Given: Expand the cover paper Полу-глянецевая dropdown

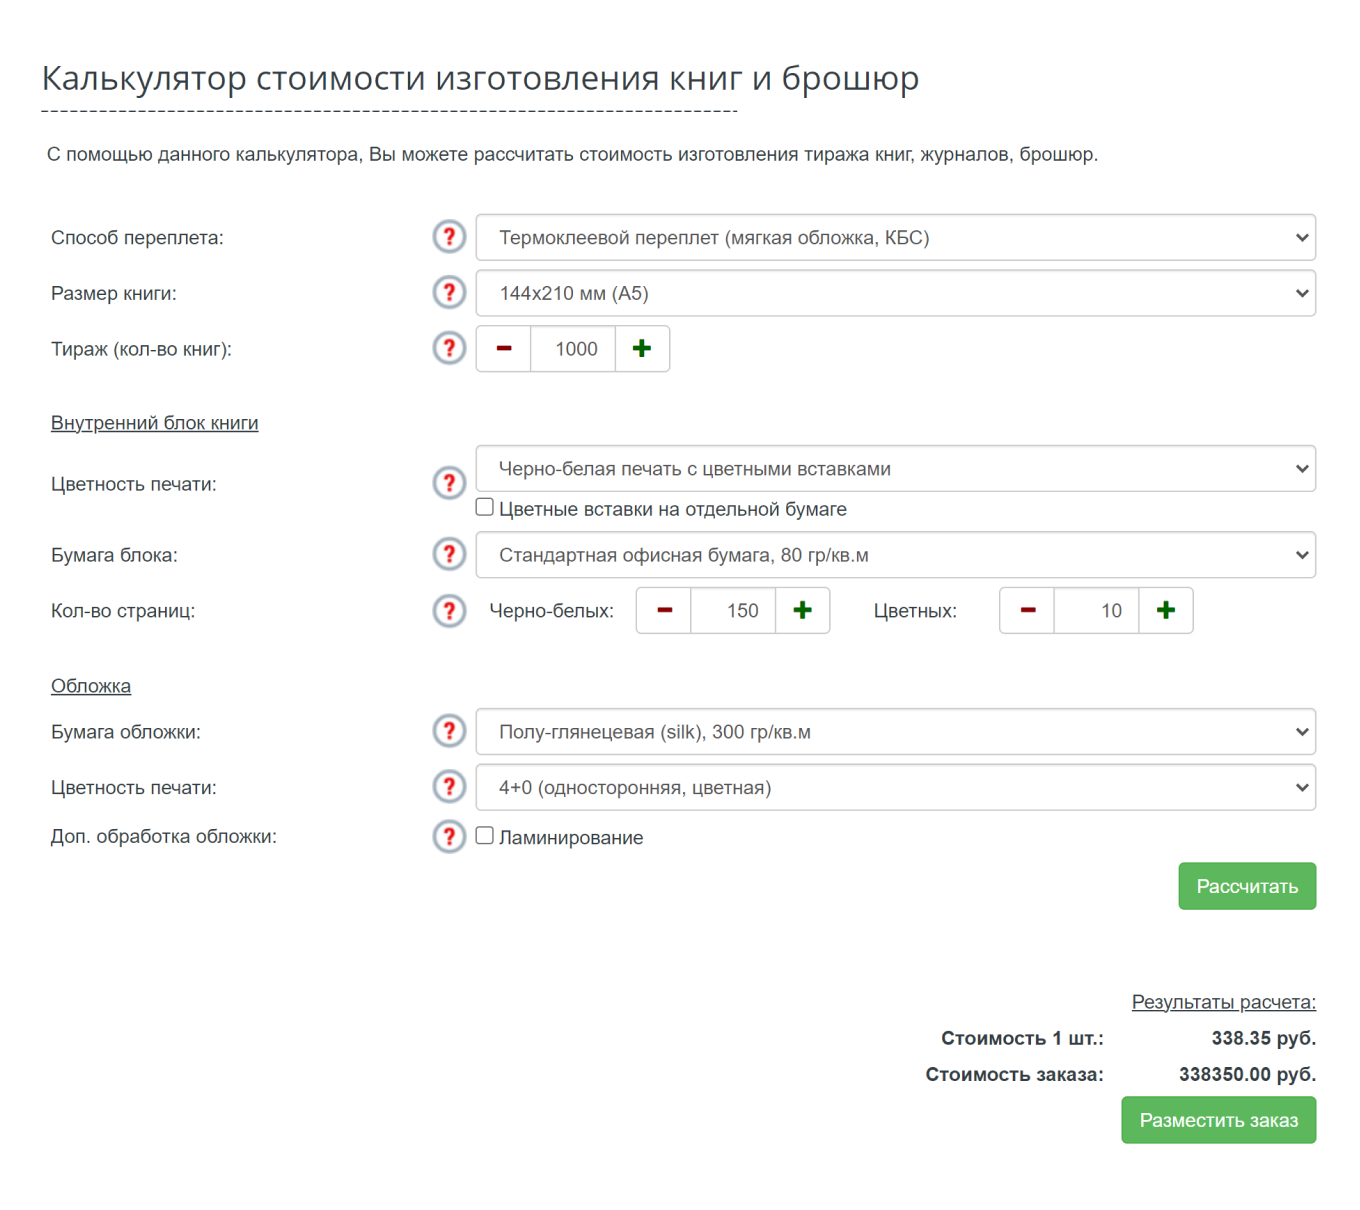Looking at the screenshot, I should [895, 732].
